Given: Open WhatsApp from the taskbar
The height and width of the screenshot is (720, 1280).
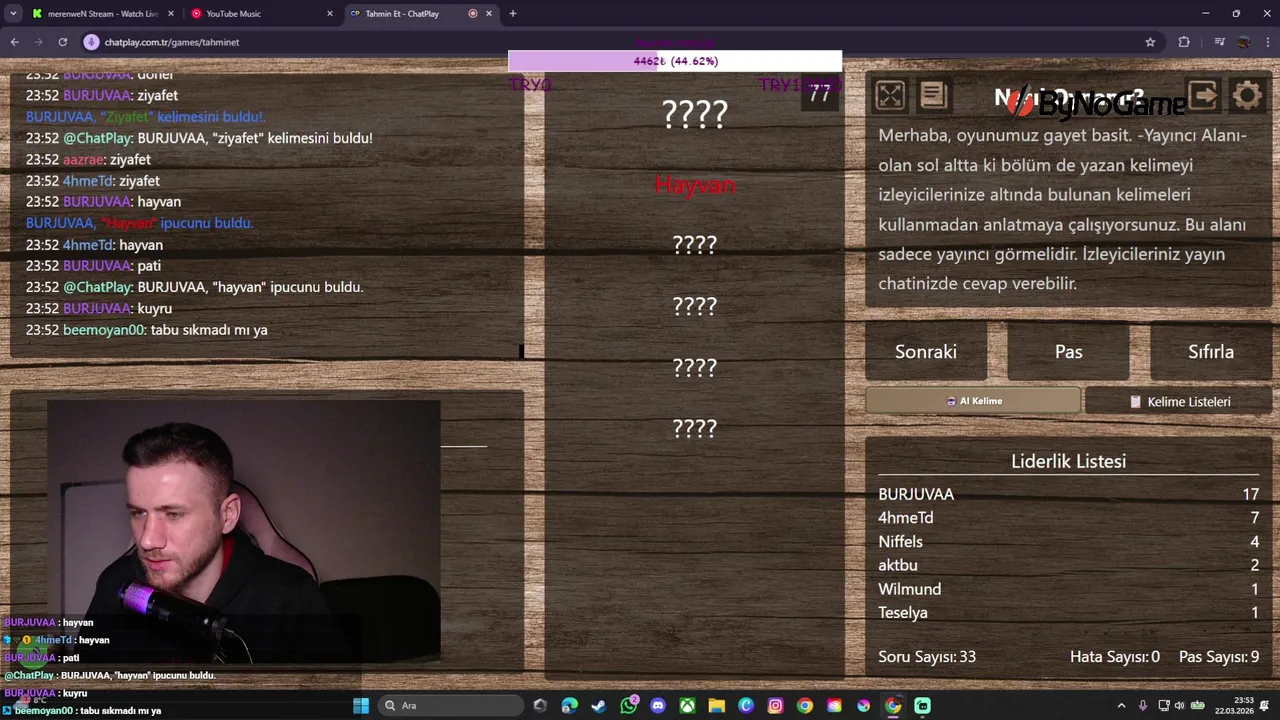Looking at the screenshot, I should click(628, 706).
